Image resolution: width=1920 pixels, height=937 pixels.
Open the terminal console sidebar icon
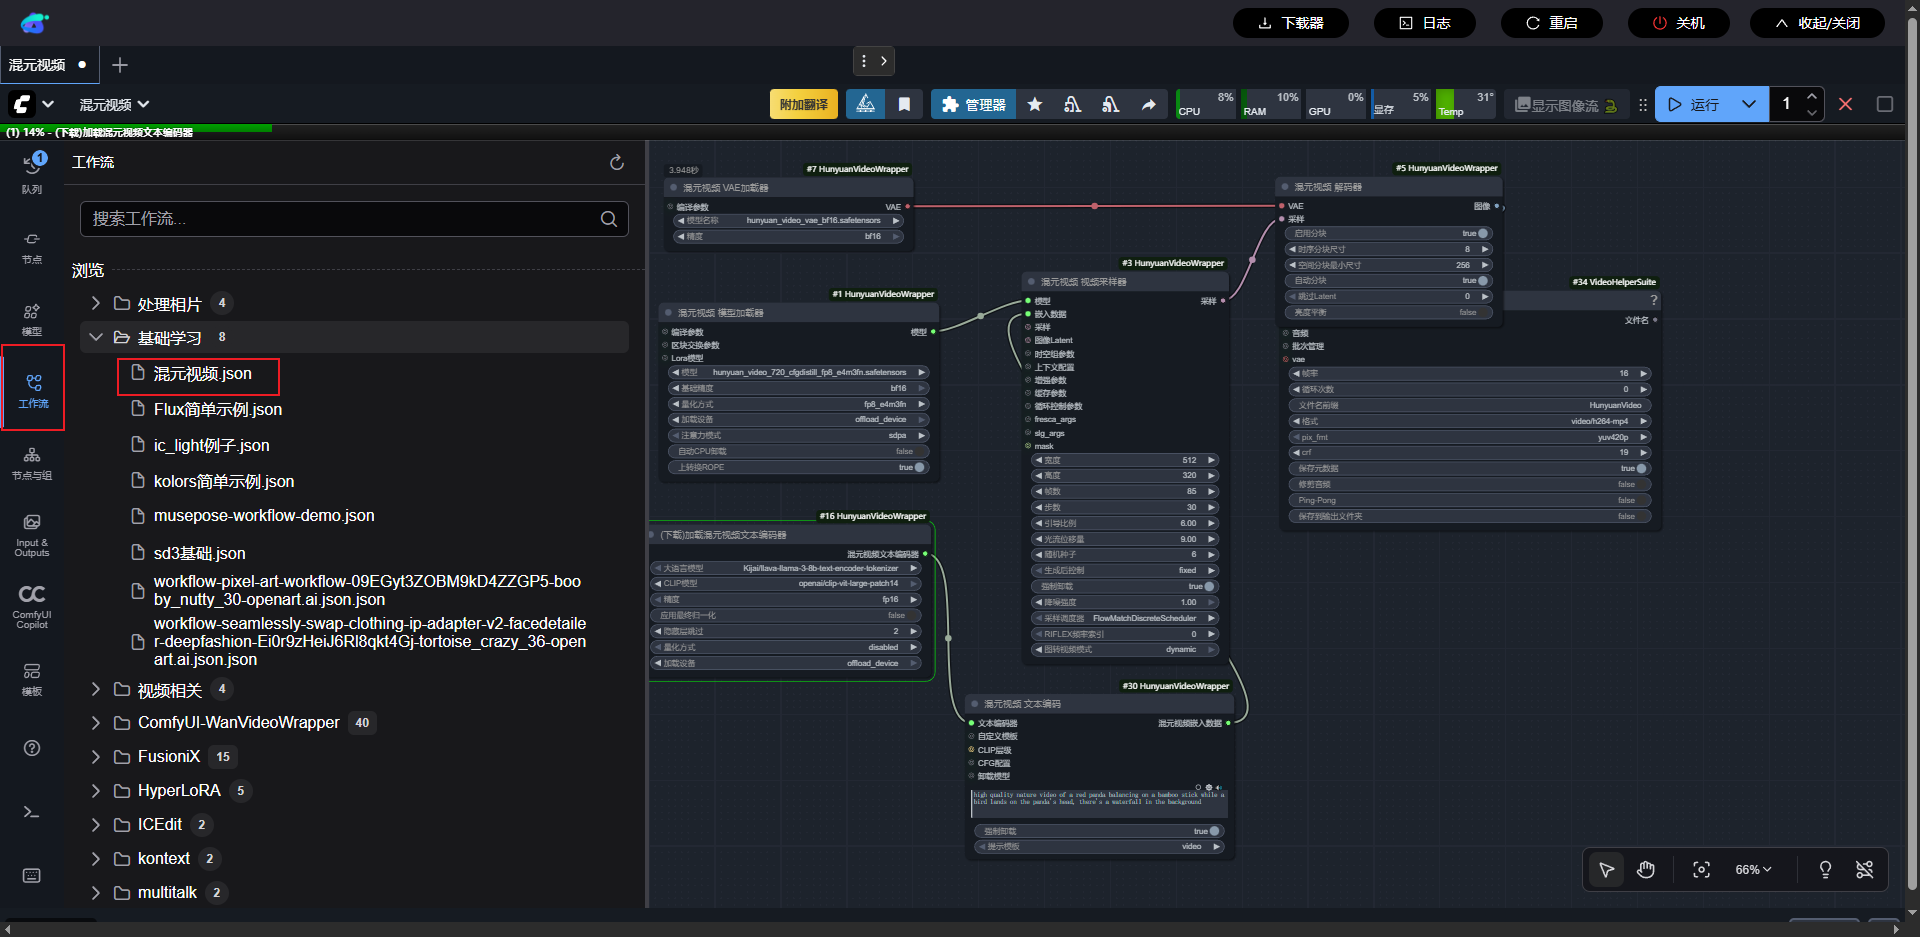click(x=32, y=812)
